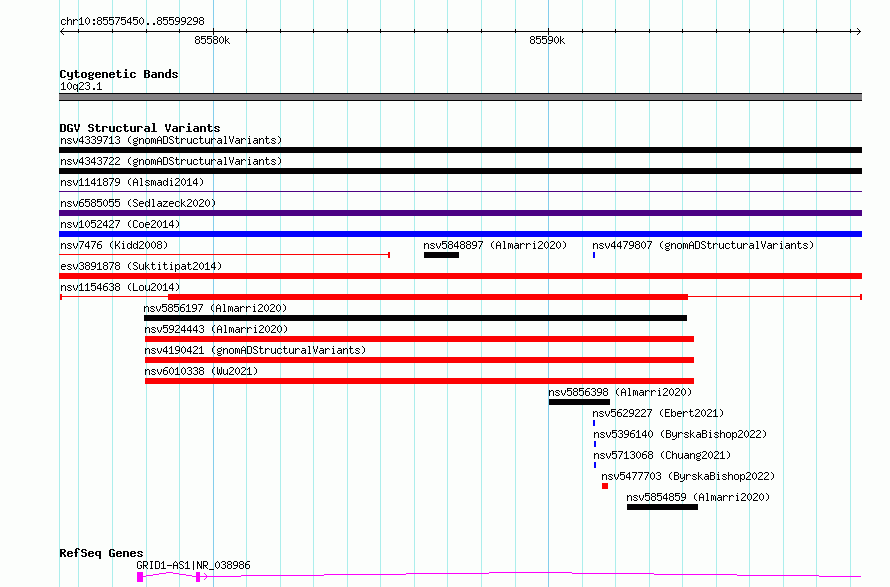Viewport: 890px width, 587px height.
Task: Click the blue nsv1052427 variant bar
Action: point(460,234)
